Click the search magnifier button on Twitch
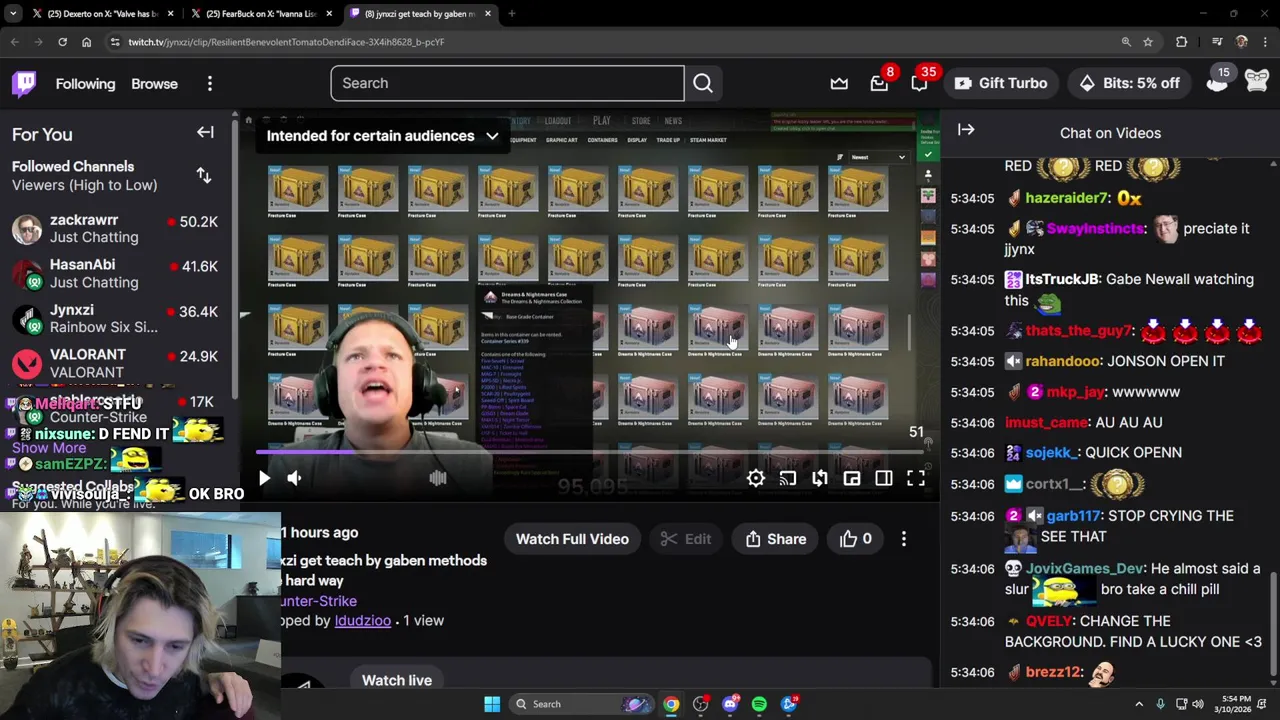Screen dimensions: 1280x720 tap(703, 83)
